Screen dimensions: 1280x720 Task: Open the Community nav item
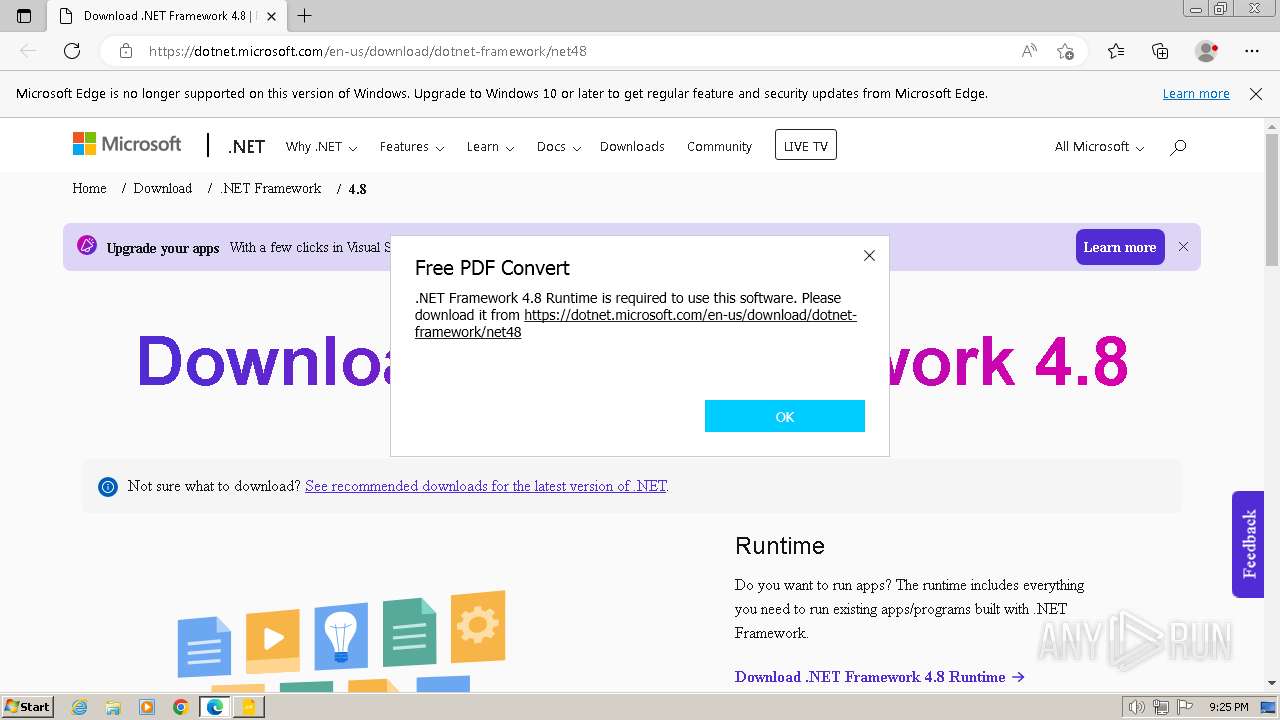click(x=719, y=147)
